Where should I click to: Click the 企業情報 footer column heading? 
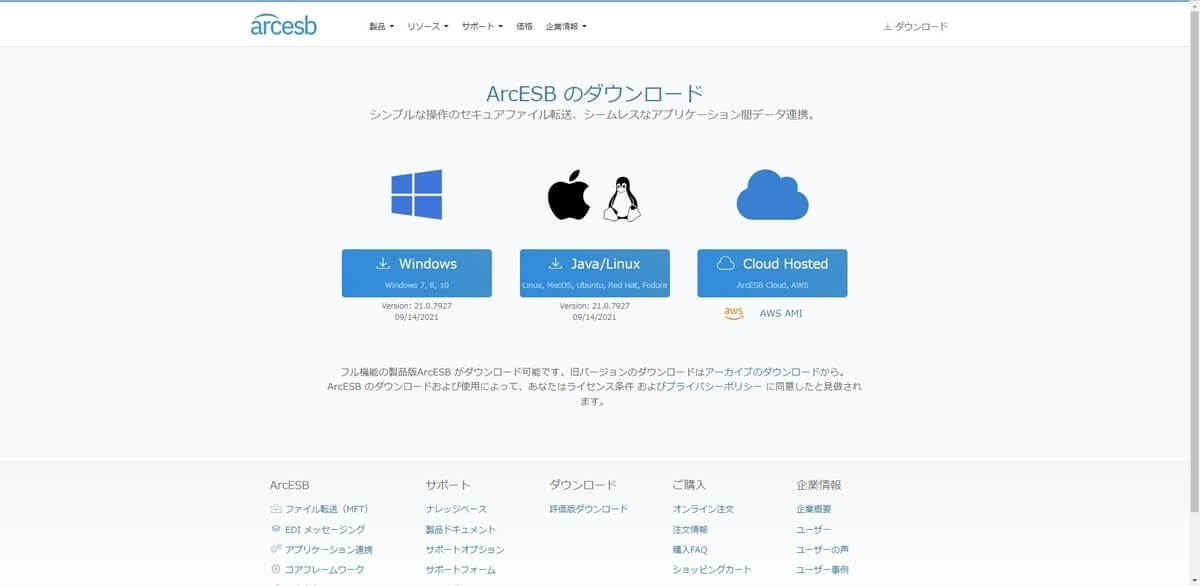point(819,485)
